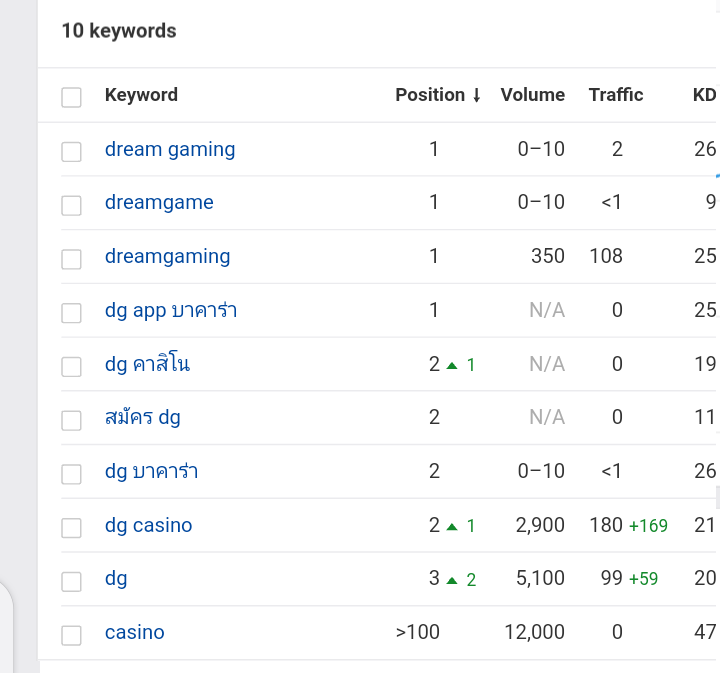Click position change arrow in dg casino row
The image size is (722, 673).
point(452,526)
